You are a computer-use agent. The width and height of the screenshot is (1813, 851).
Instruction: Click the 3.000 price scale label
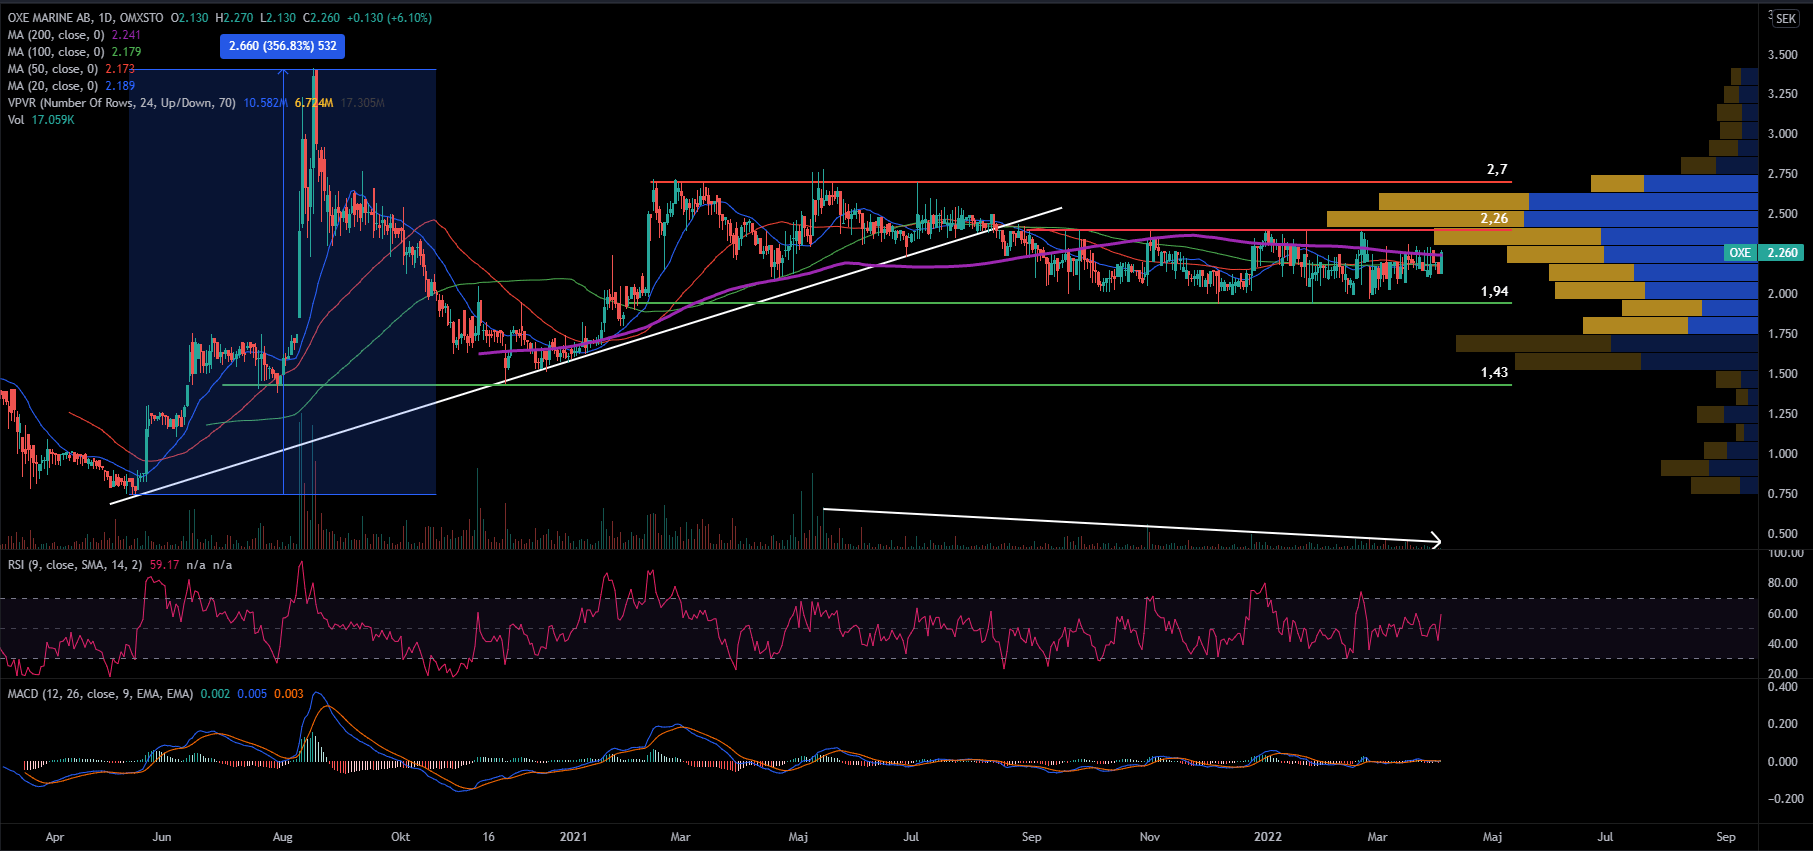pos(1782,134)
